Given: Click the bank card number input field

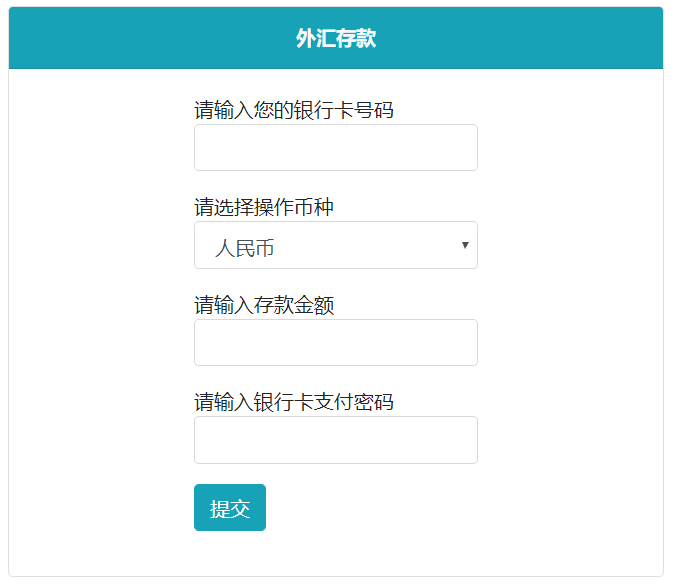Looking at the screenshot, I should pyautogui.click(x=335, y=148).
